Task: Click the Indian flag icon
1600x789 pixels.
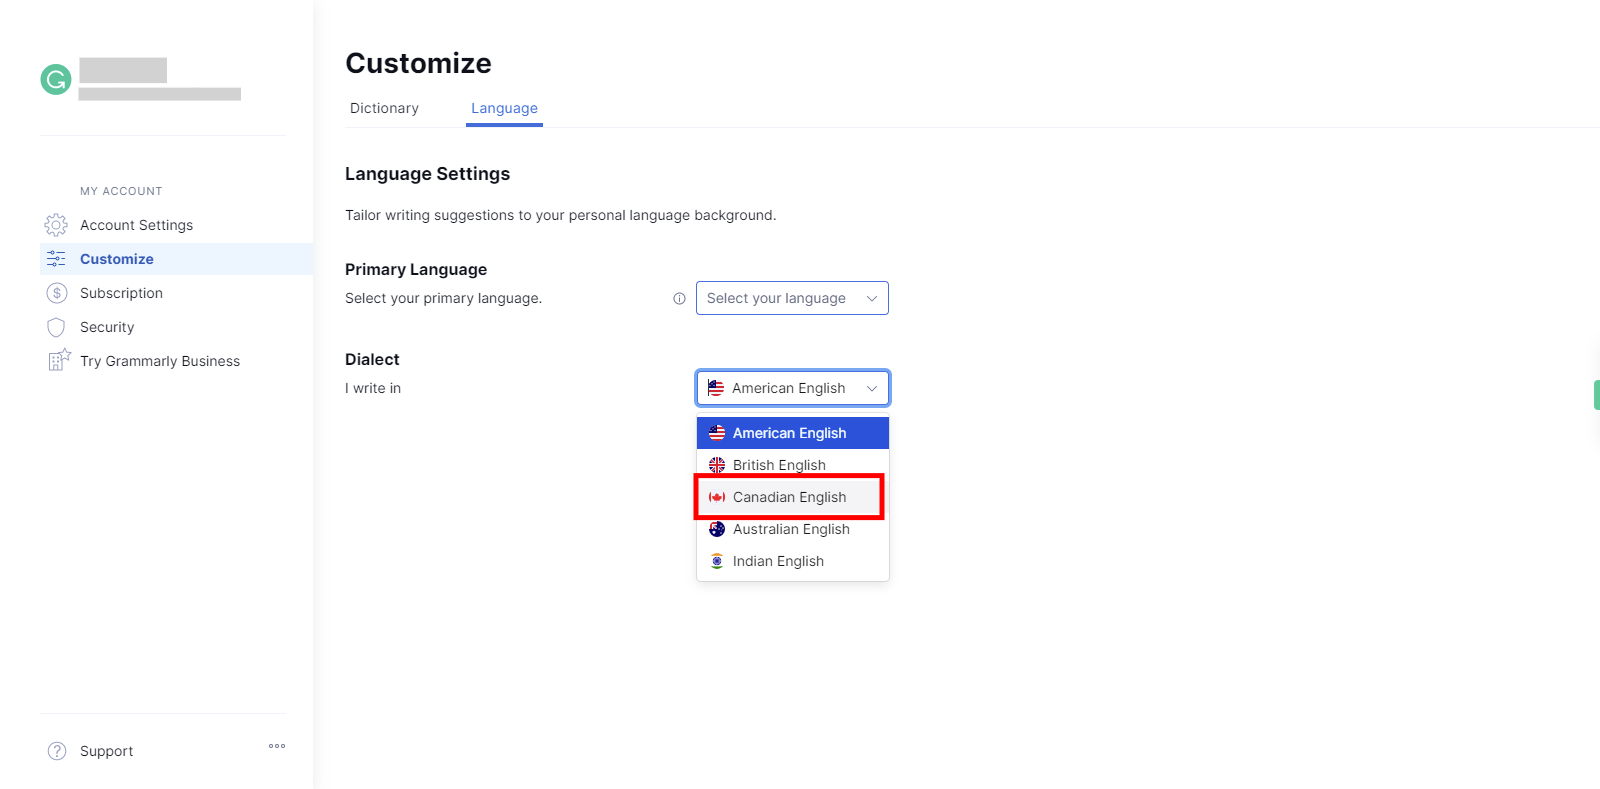Action: point(717,561)
